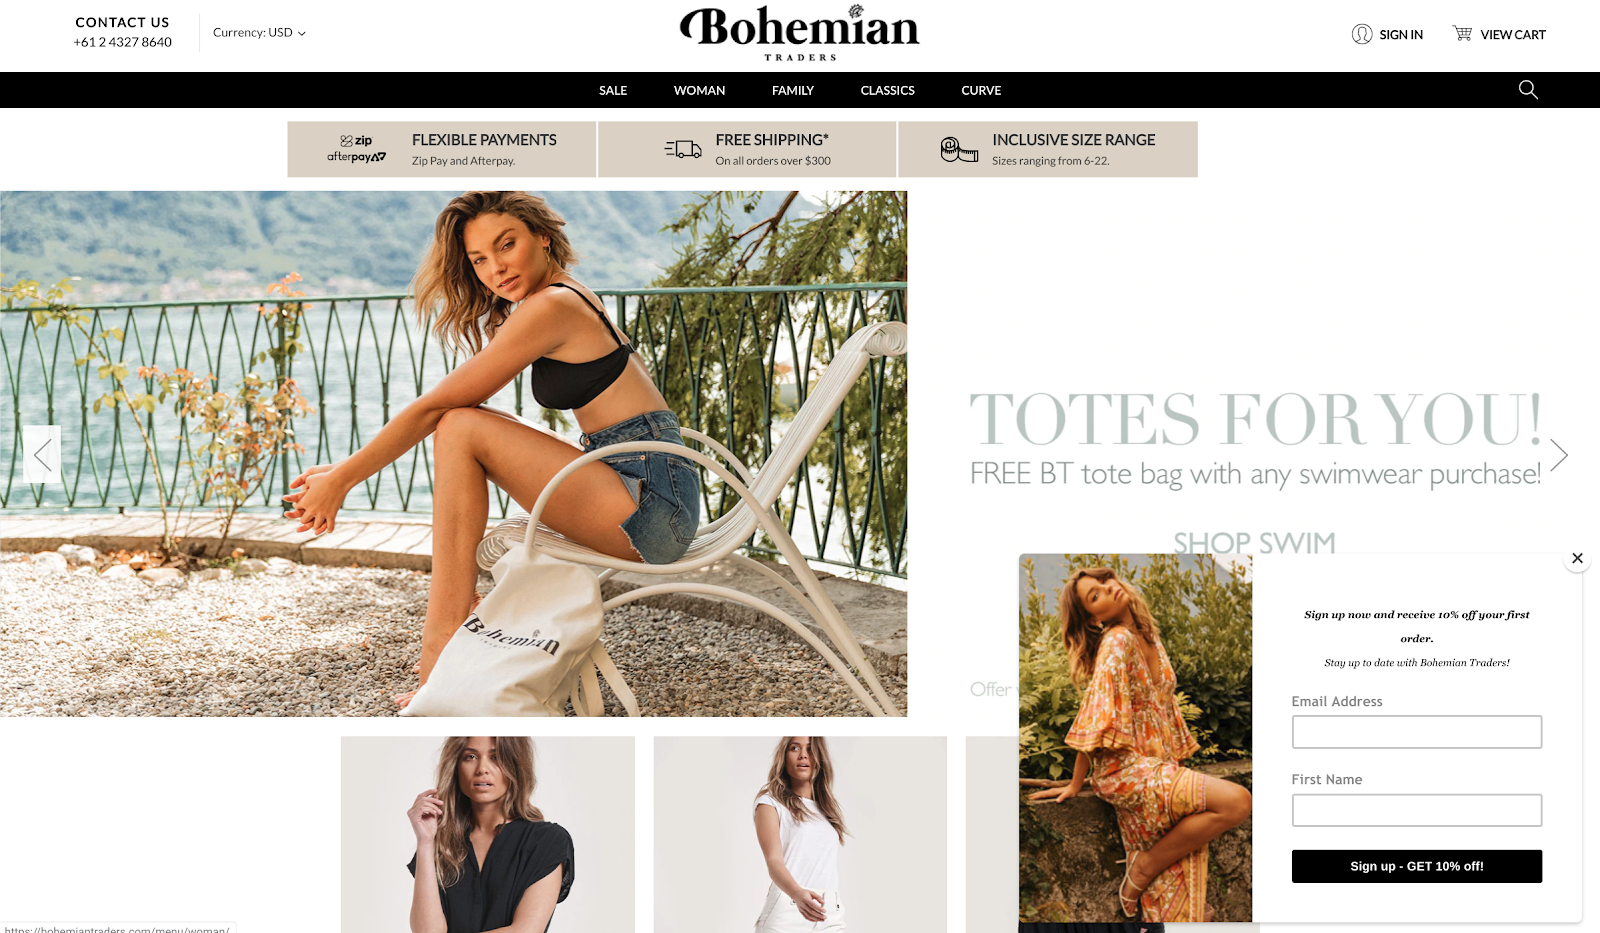Screen dimensions: 1600x933
Task: Click the free shipping truck icon
Action: pyautogui.click(x=683, y=149)
